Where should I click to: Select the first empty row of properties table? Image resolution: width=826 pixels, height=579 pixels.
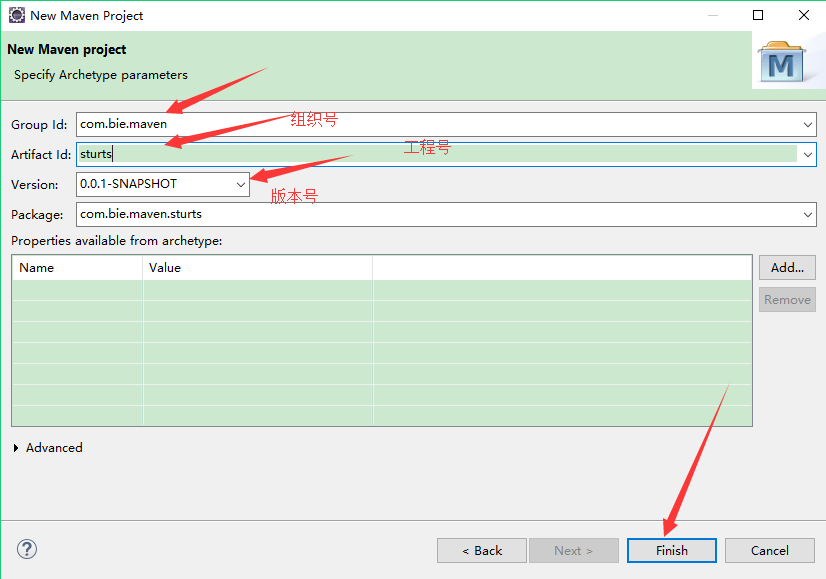[382, 290]
